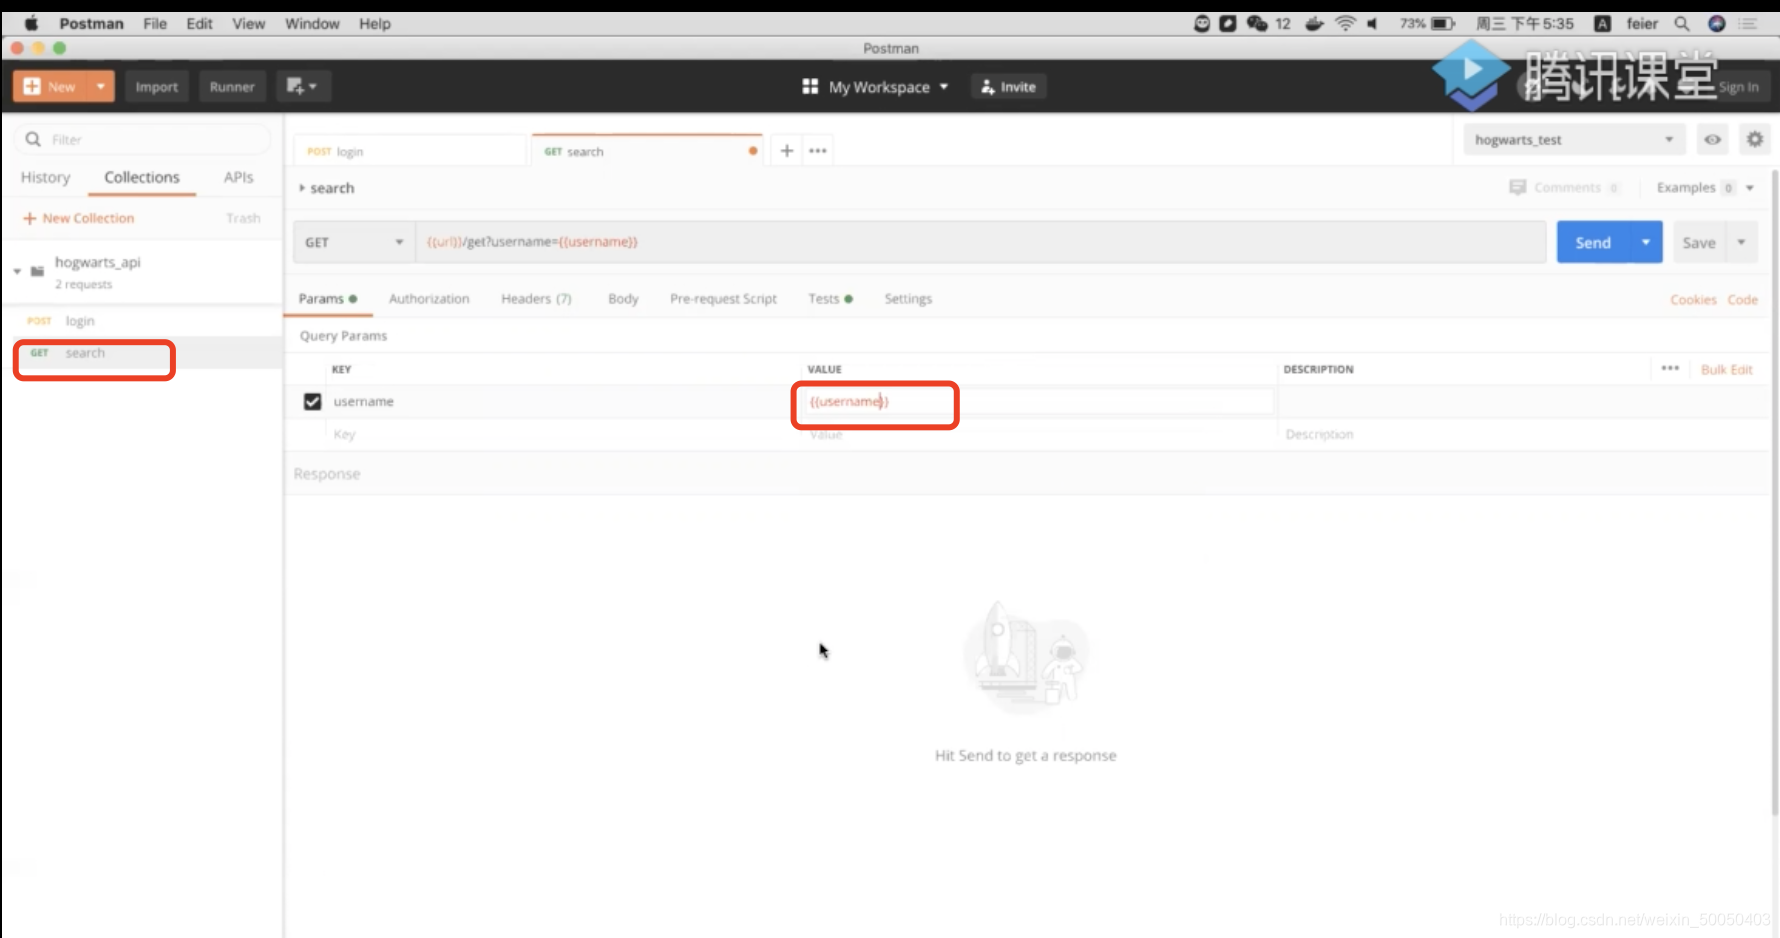
Task: Open the new window dropdown icon
Action: (302, 87)
